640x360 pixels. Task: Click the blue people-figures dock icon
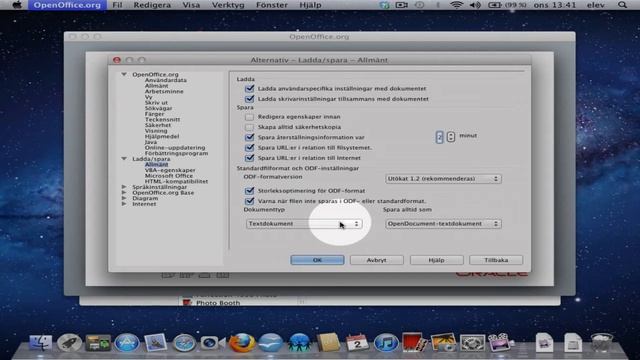pos(299,342)
